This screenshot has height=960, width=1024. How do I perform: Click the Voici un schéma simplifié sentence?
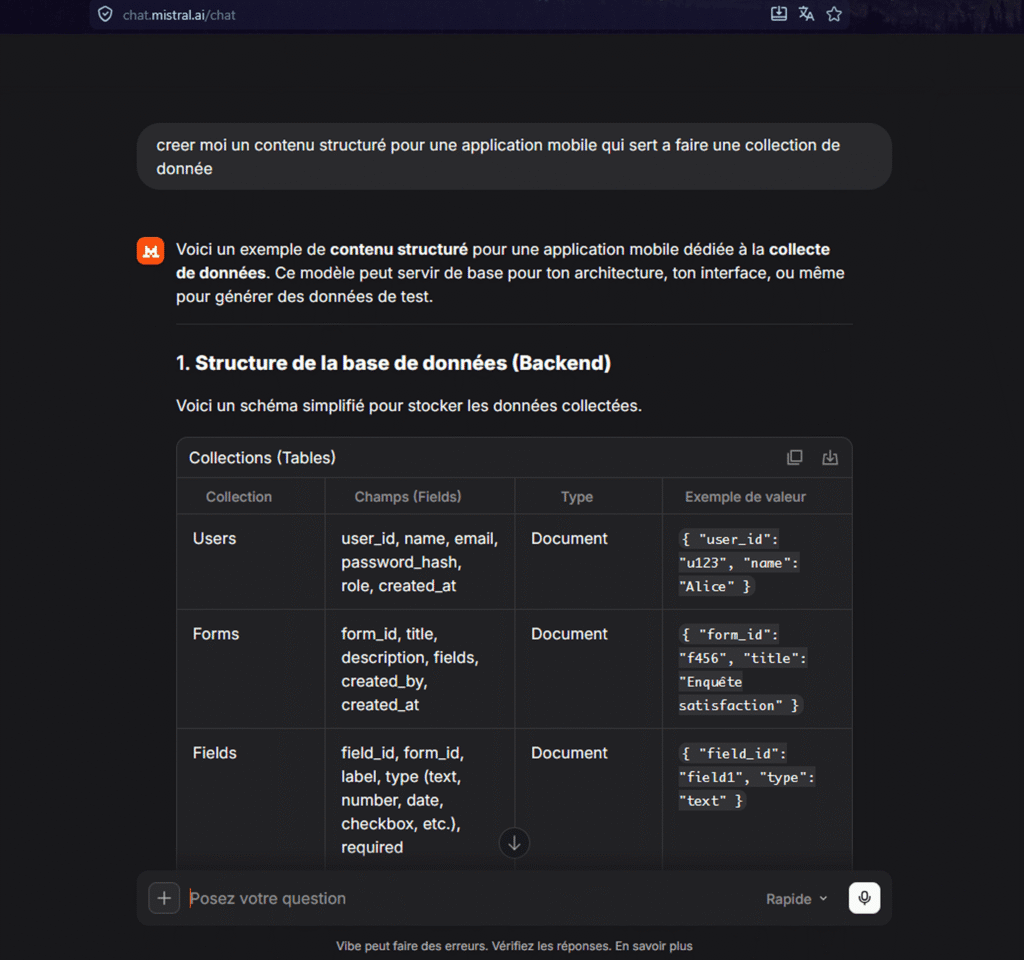tap(409, 406)
